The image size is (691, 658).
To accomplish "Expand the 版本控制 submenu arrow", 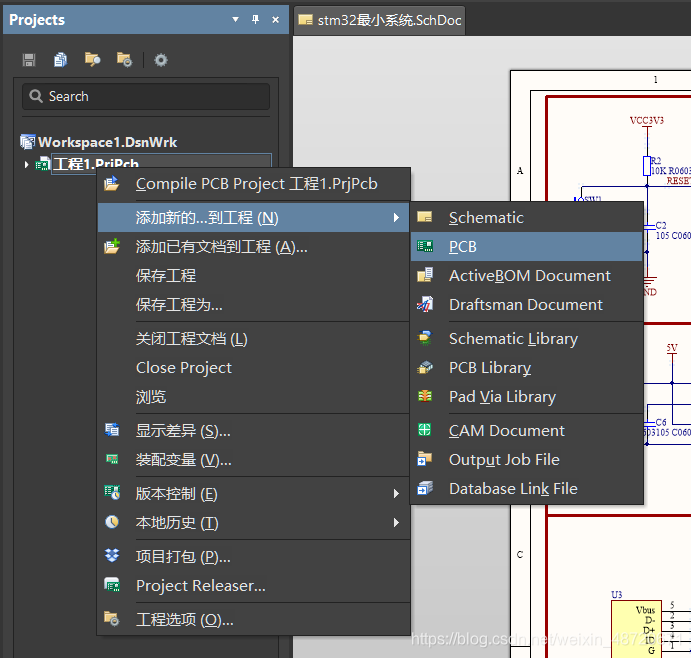I will [x=396, y=494].
